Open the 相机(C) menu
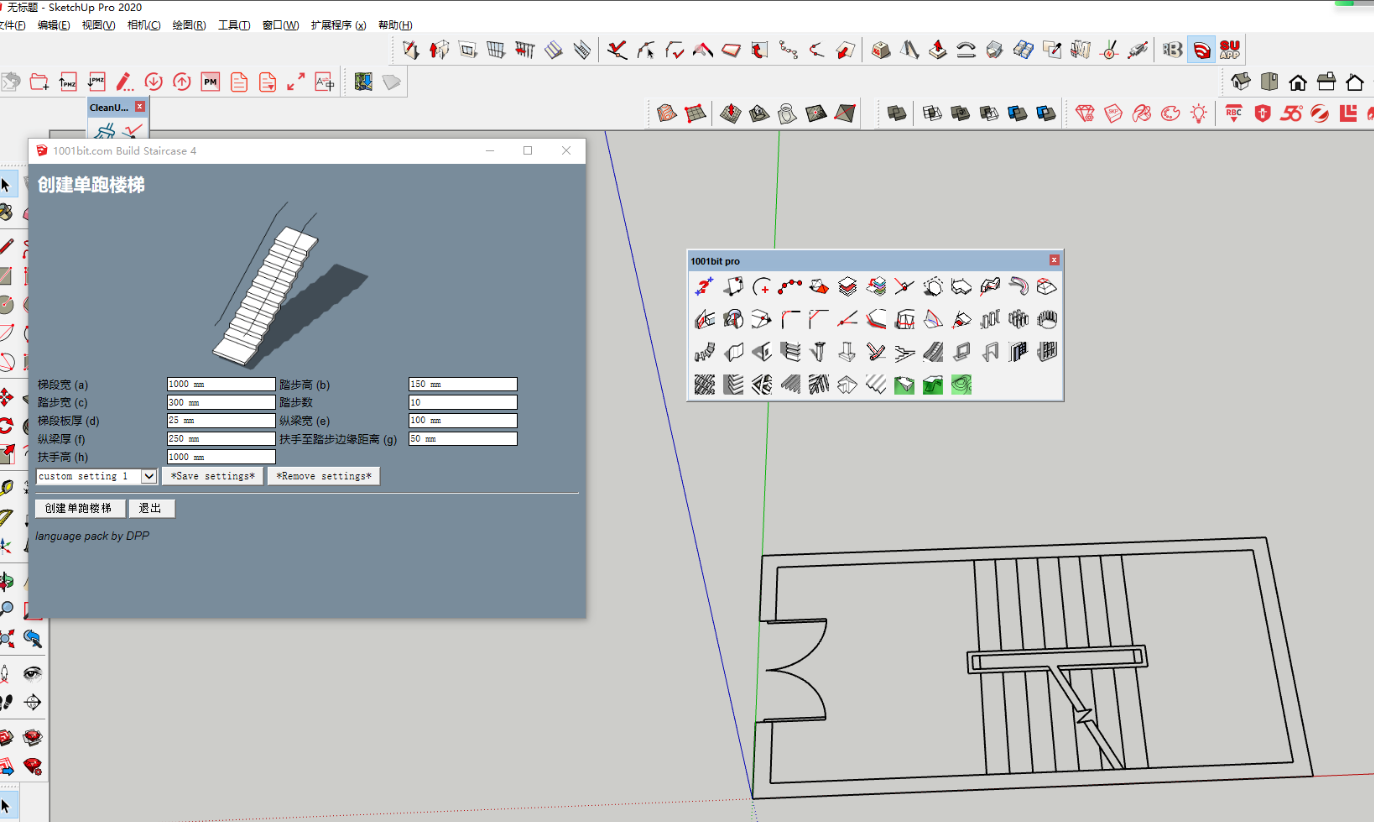The width and height of the screenshot is (1374, 822). 143,25
